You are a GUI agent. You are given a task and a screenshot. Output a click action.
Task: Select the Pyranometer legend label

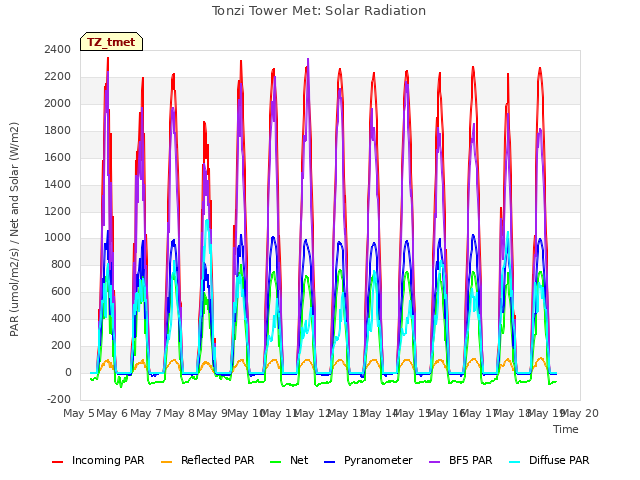tap(378, 460)
